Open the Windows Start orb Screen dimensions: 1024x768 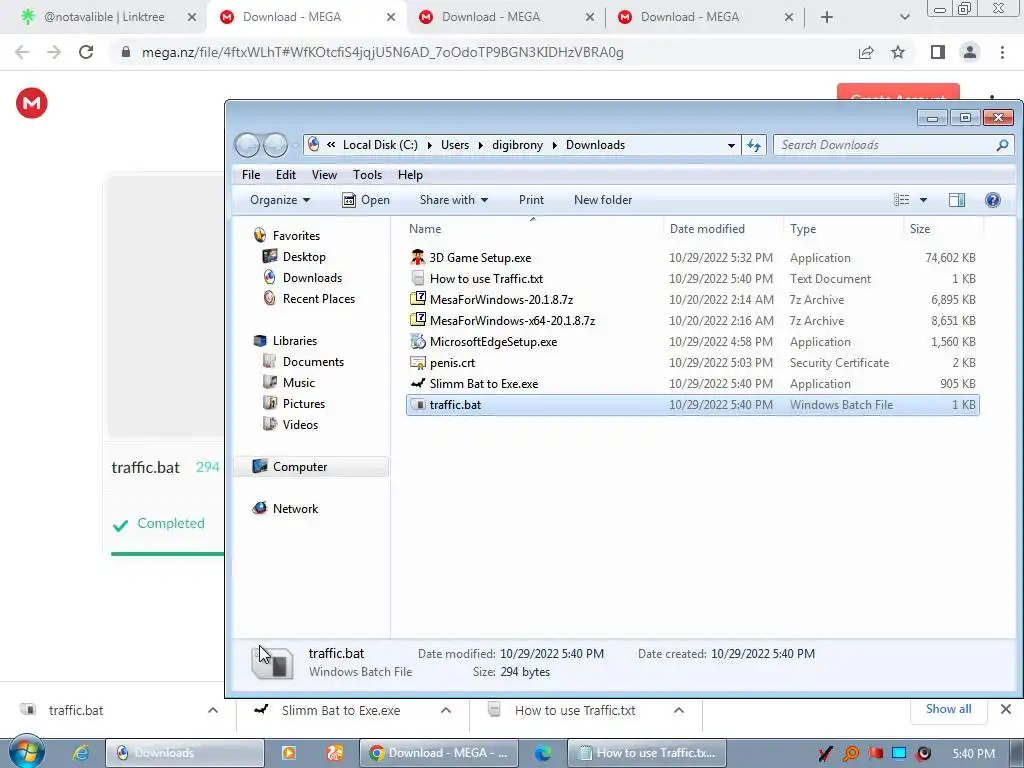click(26, 752)
